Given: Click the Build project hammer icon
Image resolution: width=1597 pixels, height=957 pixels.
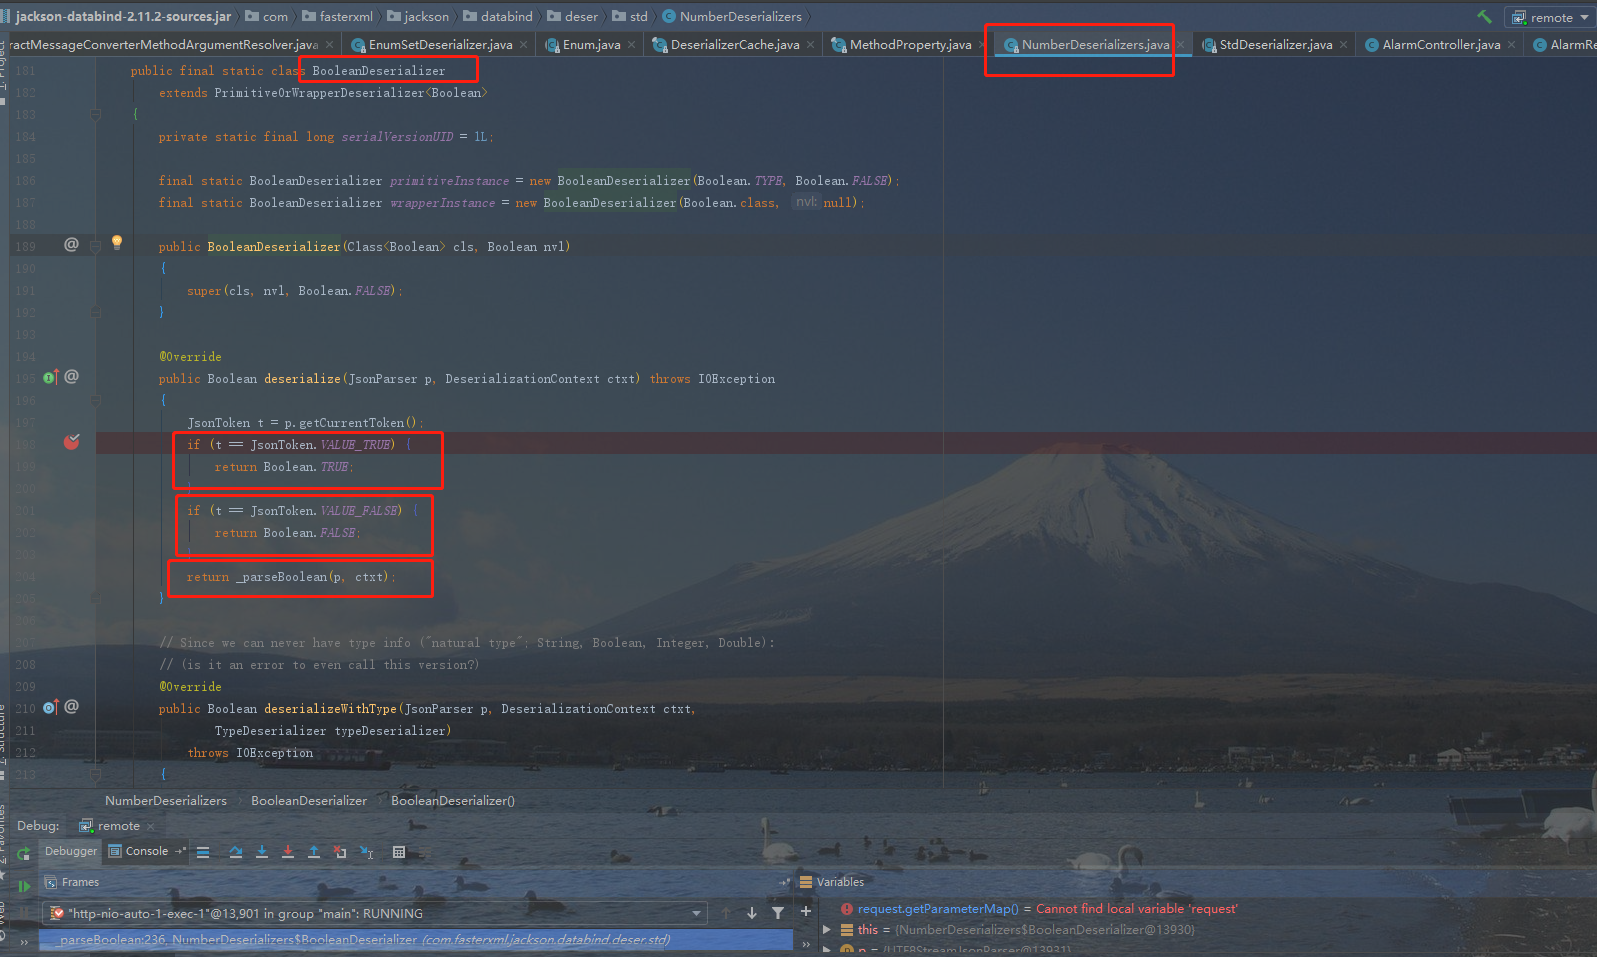Looking at the screenshot, I should click(x=1485, y=16).
